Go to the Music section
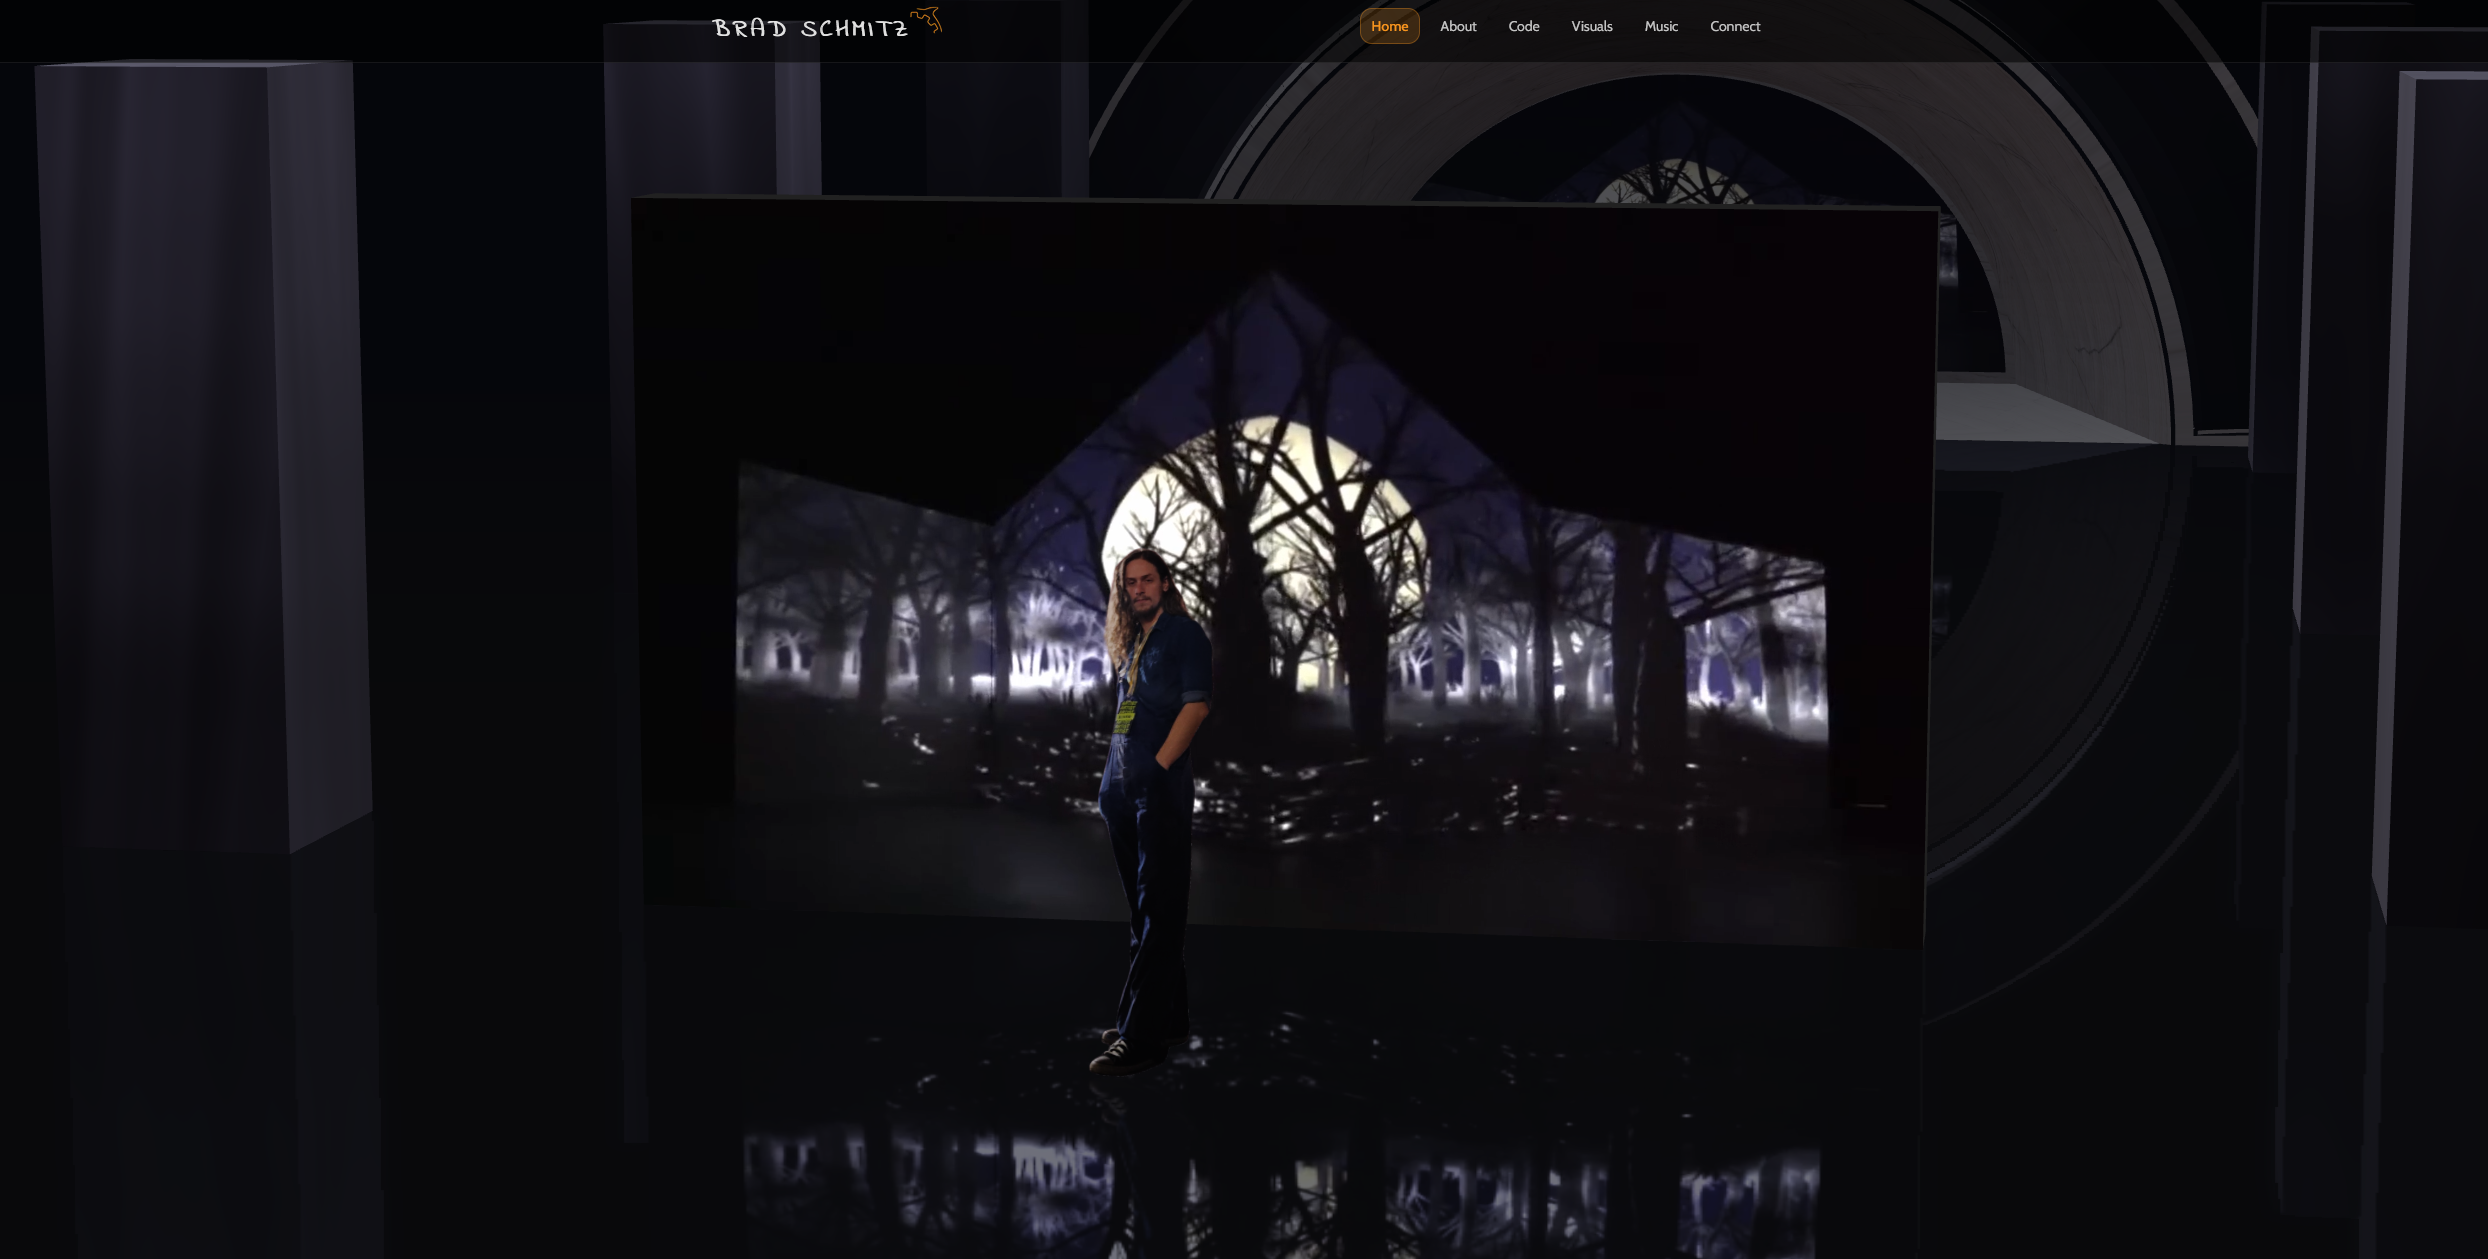The width and height of the screenshot is (2488, 1259). 1661,26
